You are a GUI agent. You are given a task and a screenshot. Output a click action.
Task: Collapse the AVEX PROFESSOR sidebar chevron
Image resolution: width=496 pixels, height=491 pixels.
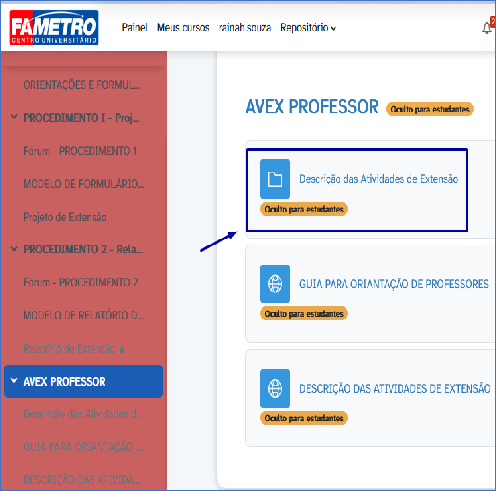pos(14,381)
